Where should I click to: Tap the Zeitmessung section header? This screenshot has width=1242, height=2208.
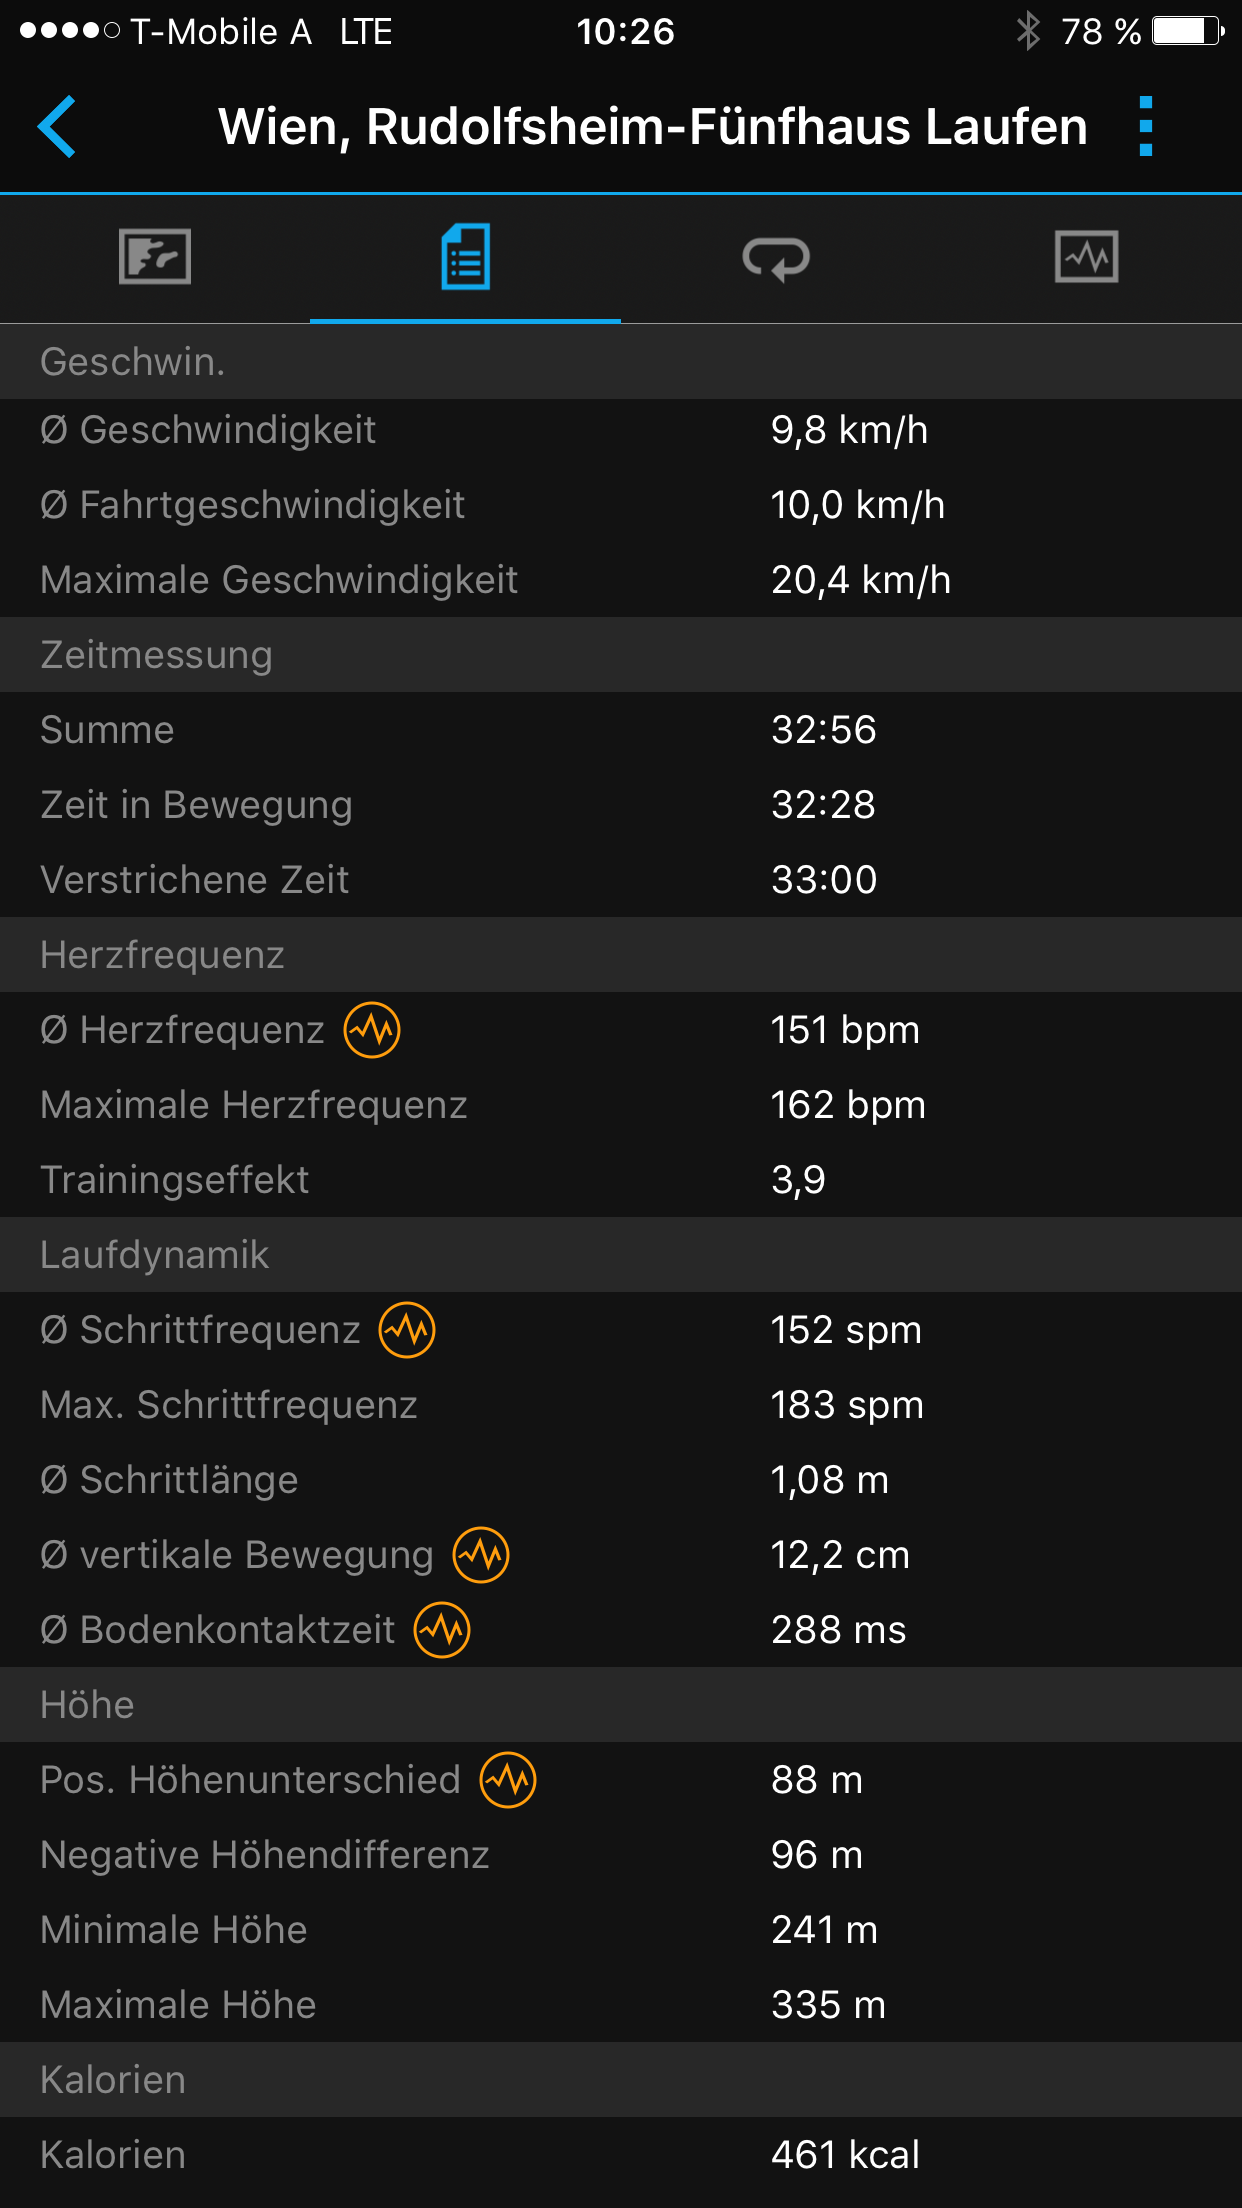(621, 655)
